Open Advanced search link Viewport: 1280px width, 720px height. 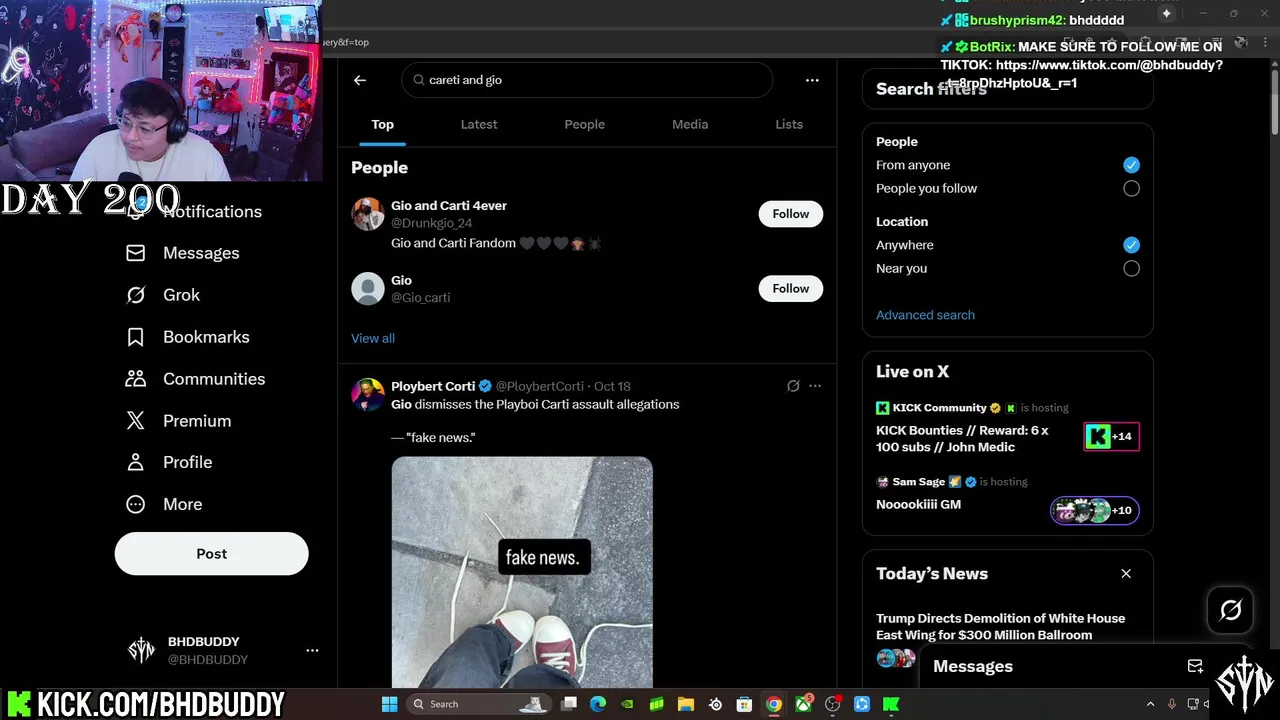coord(925,315)
